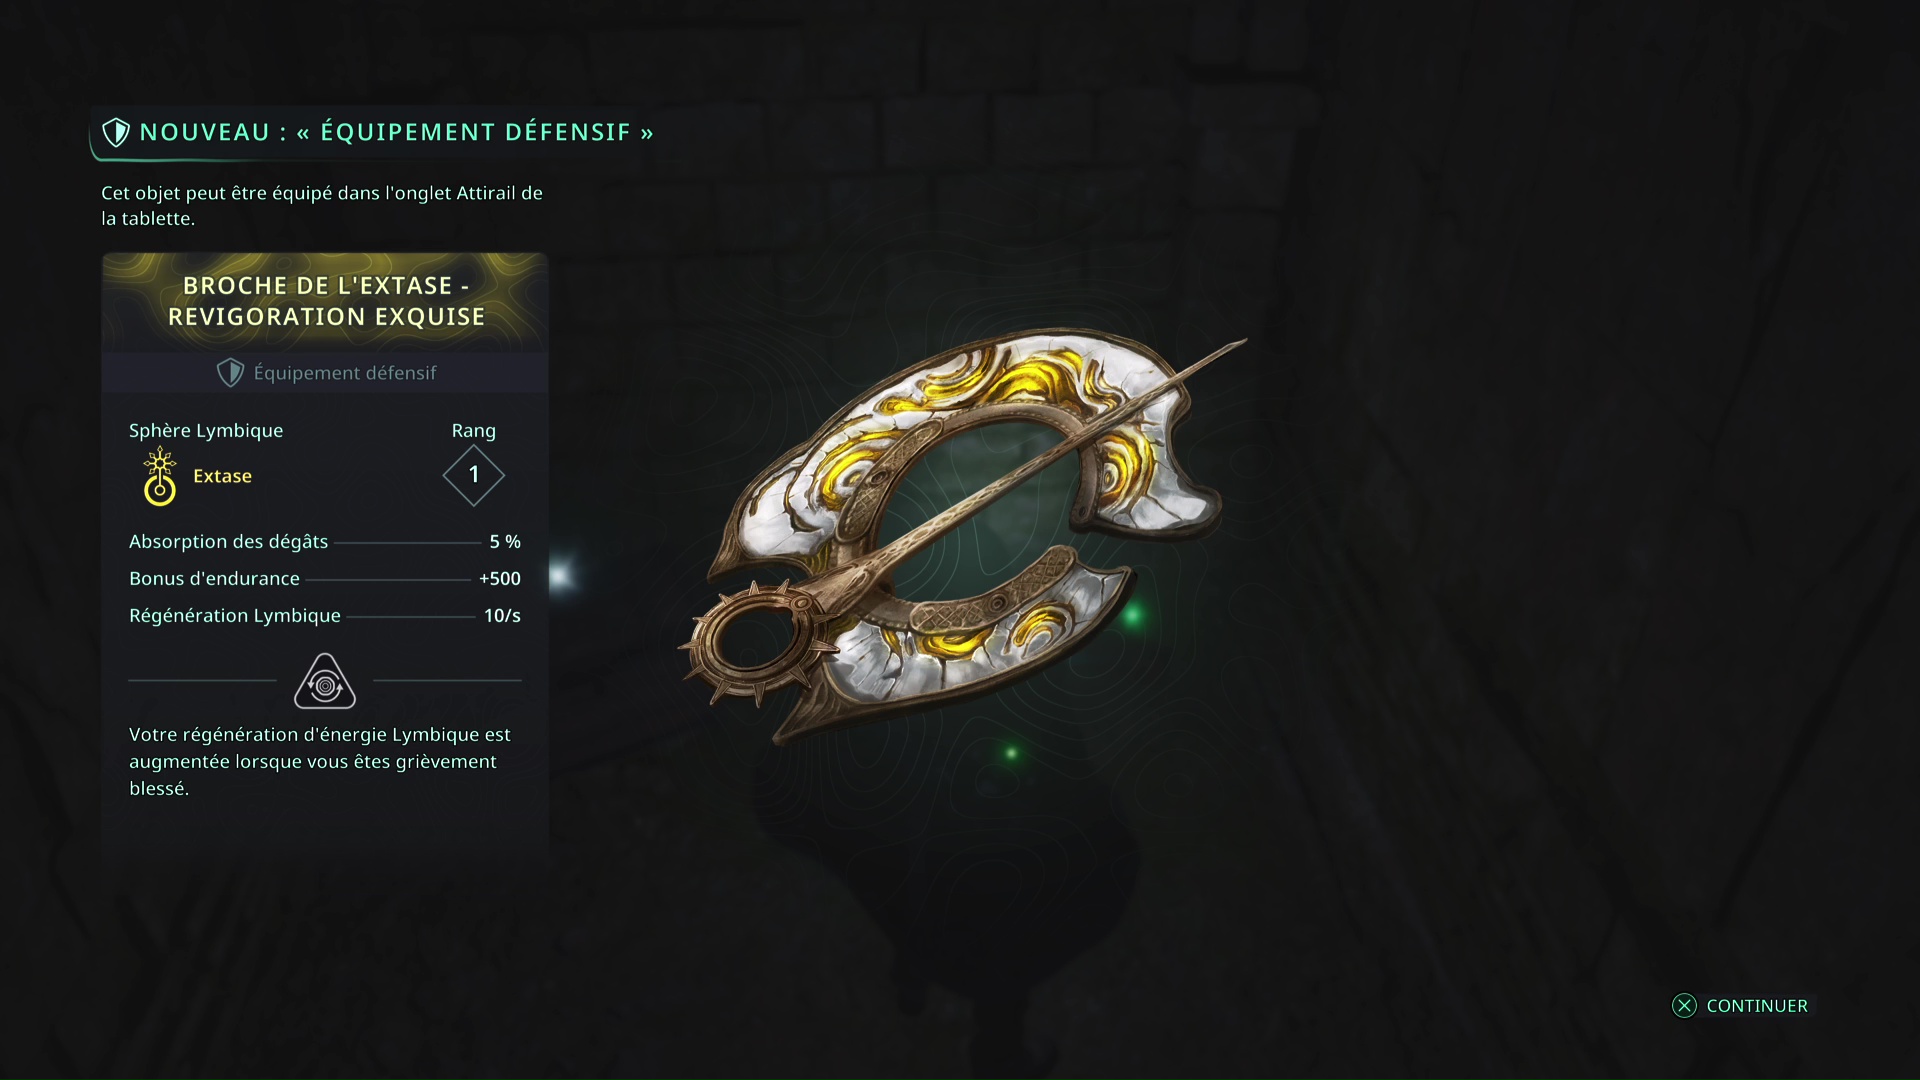
Task: Click the perk description about grièvement blessé
Action: coord(320,762)
